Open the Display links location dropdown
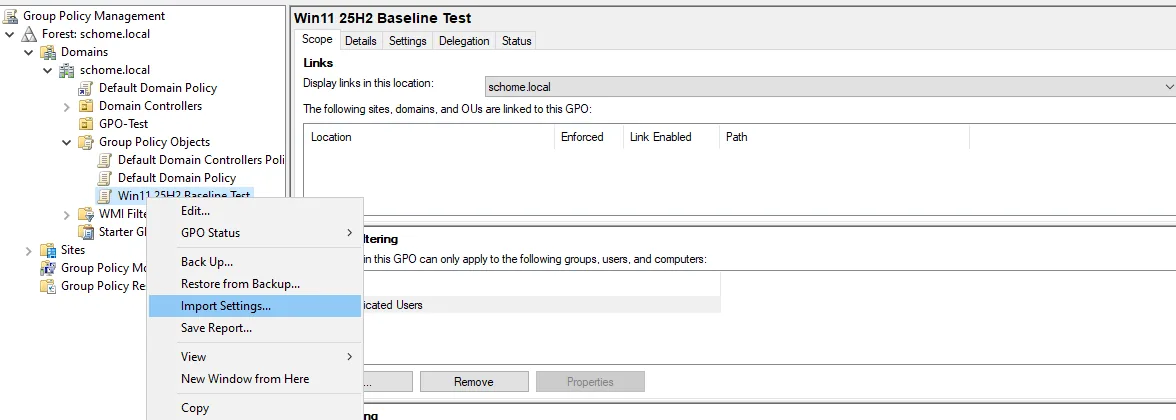Viewport: 1176px width, 420px height. point(1168,87)
